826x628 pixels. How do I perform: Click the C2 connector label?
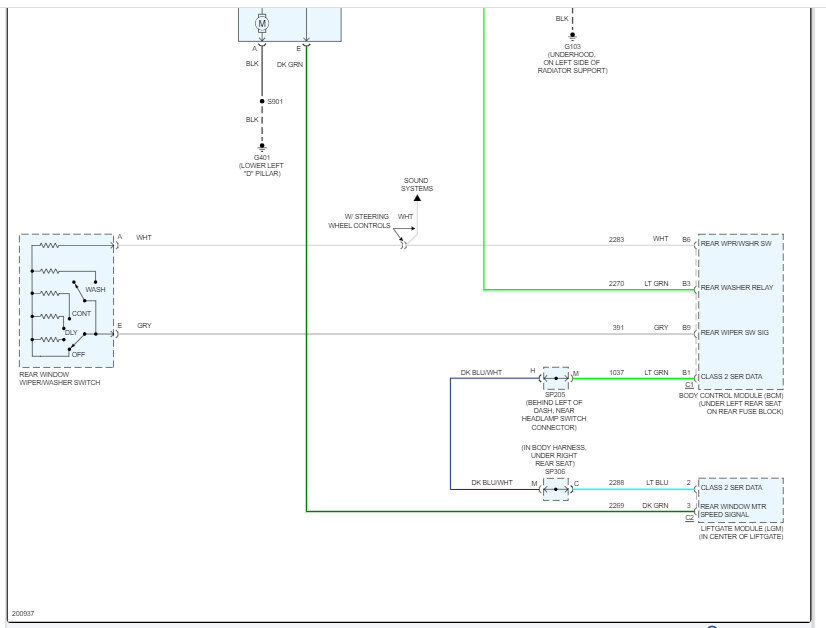pos(689,518)
